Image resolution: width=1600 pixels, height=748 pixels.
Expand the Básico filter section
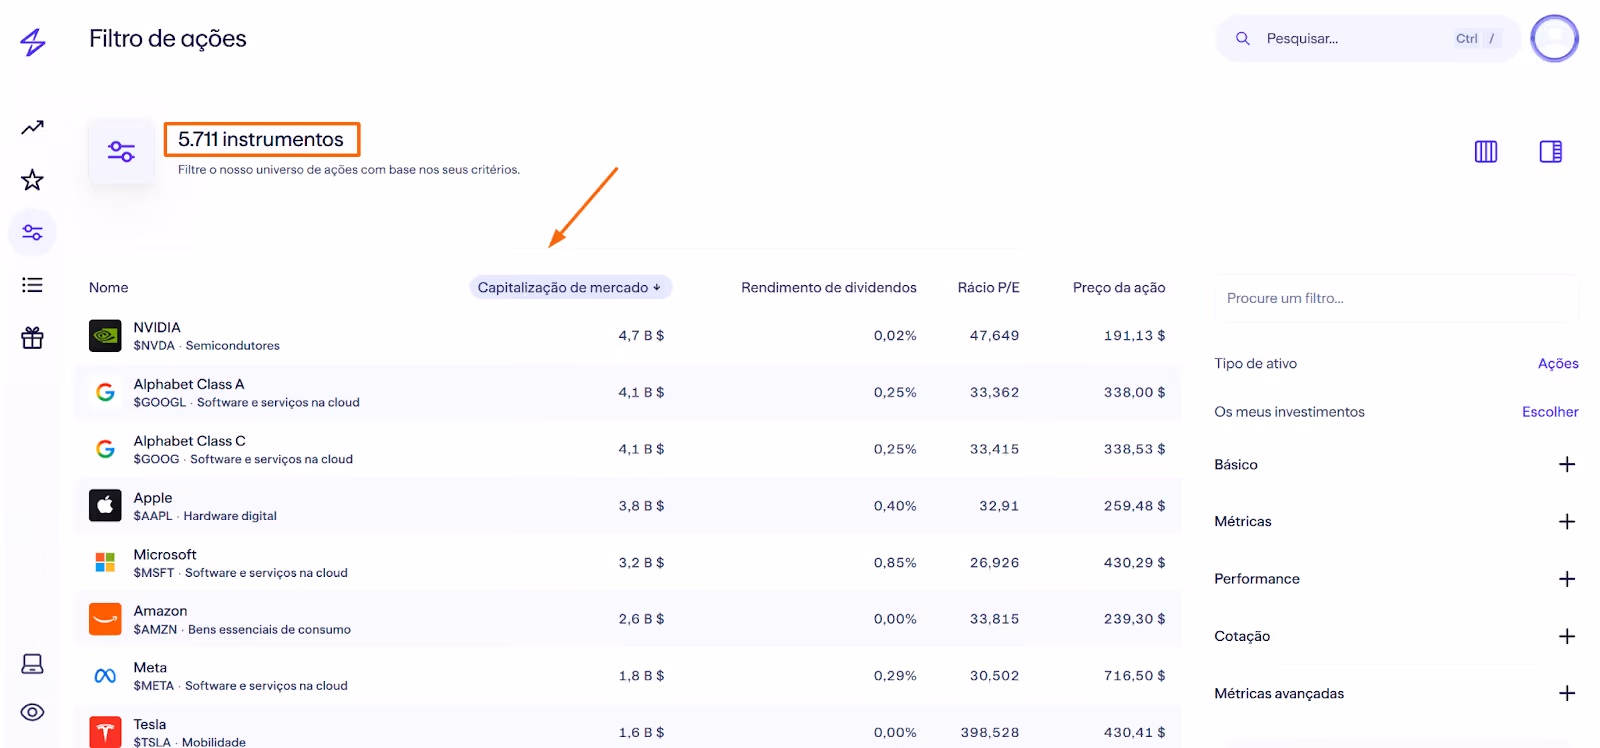pos(1566,464)
